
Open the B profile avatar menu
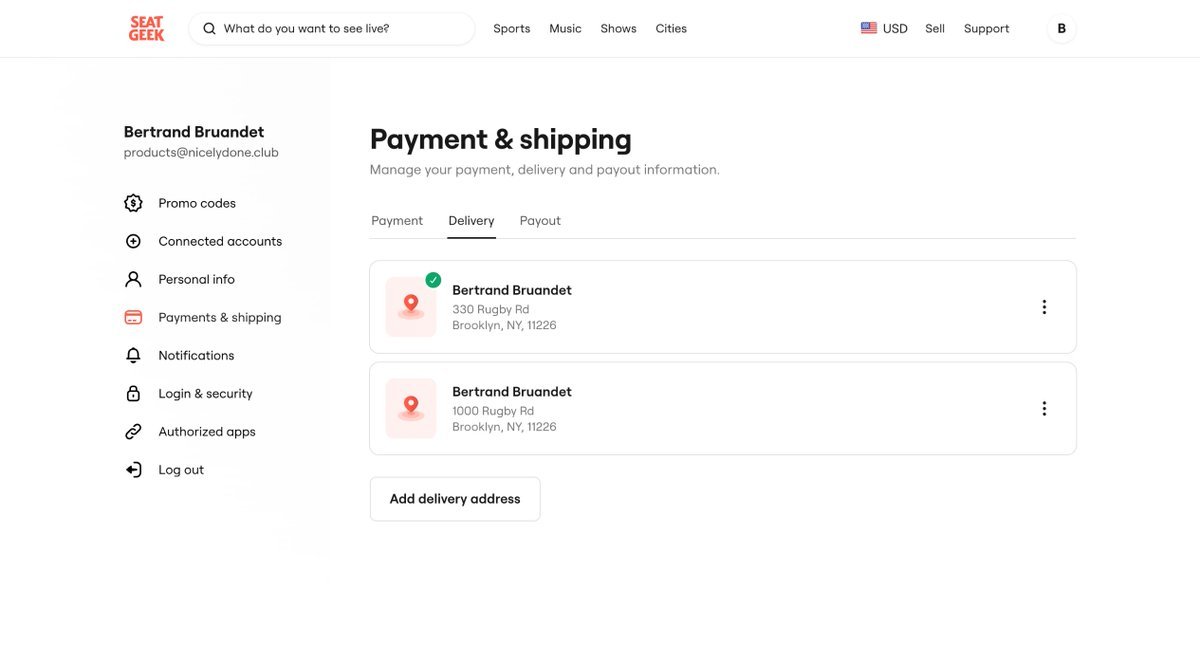click(x=1061, y=29)
